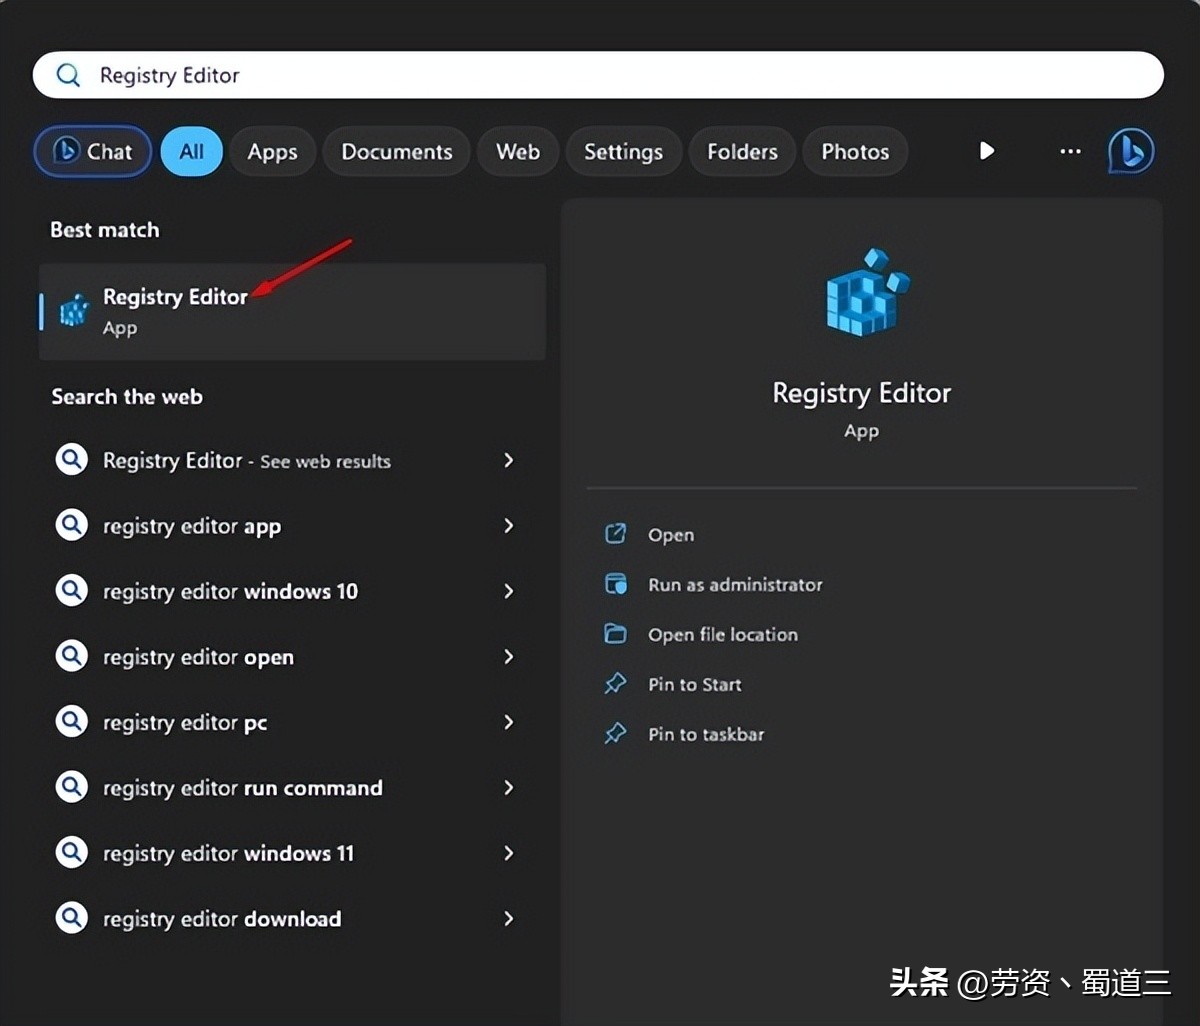Click the play arrow next to the filter tabs
The width and height of the screenshot is (1200, 1026).
pyautogui.click(x=987, y=151)
